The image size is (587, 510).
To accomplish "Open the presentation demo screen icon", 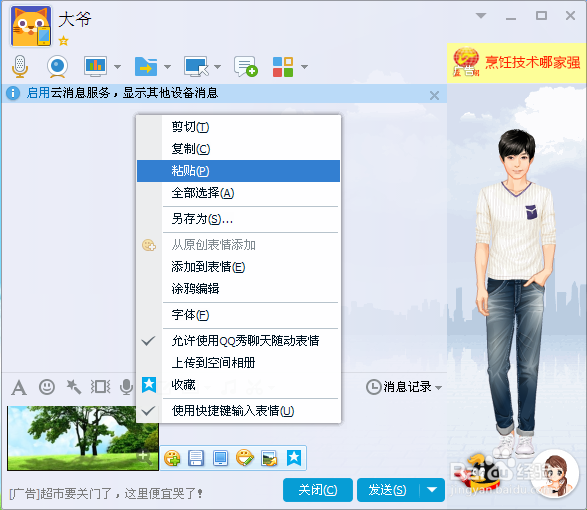I will pos(95,67).
